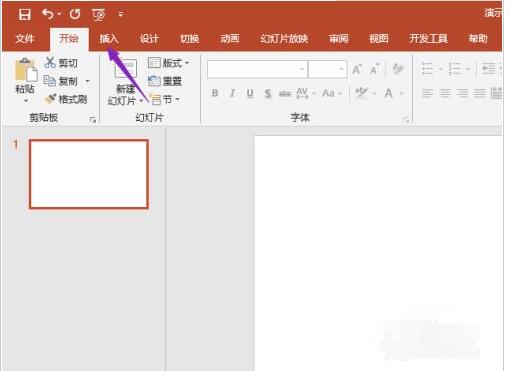This screenshot has height=371, width=510.
Task: Click the decrease list level icon
Action: [489, 69]
